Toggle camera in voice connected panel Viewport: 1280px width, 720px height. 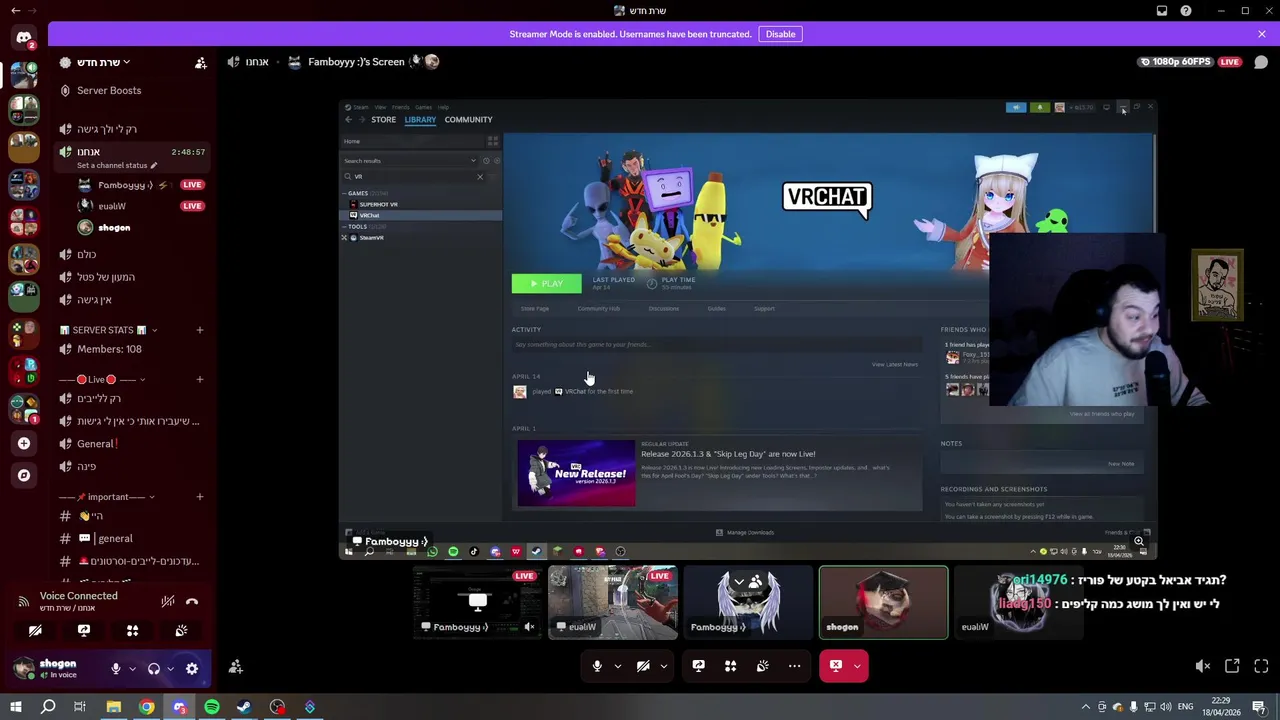(35, 631)
